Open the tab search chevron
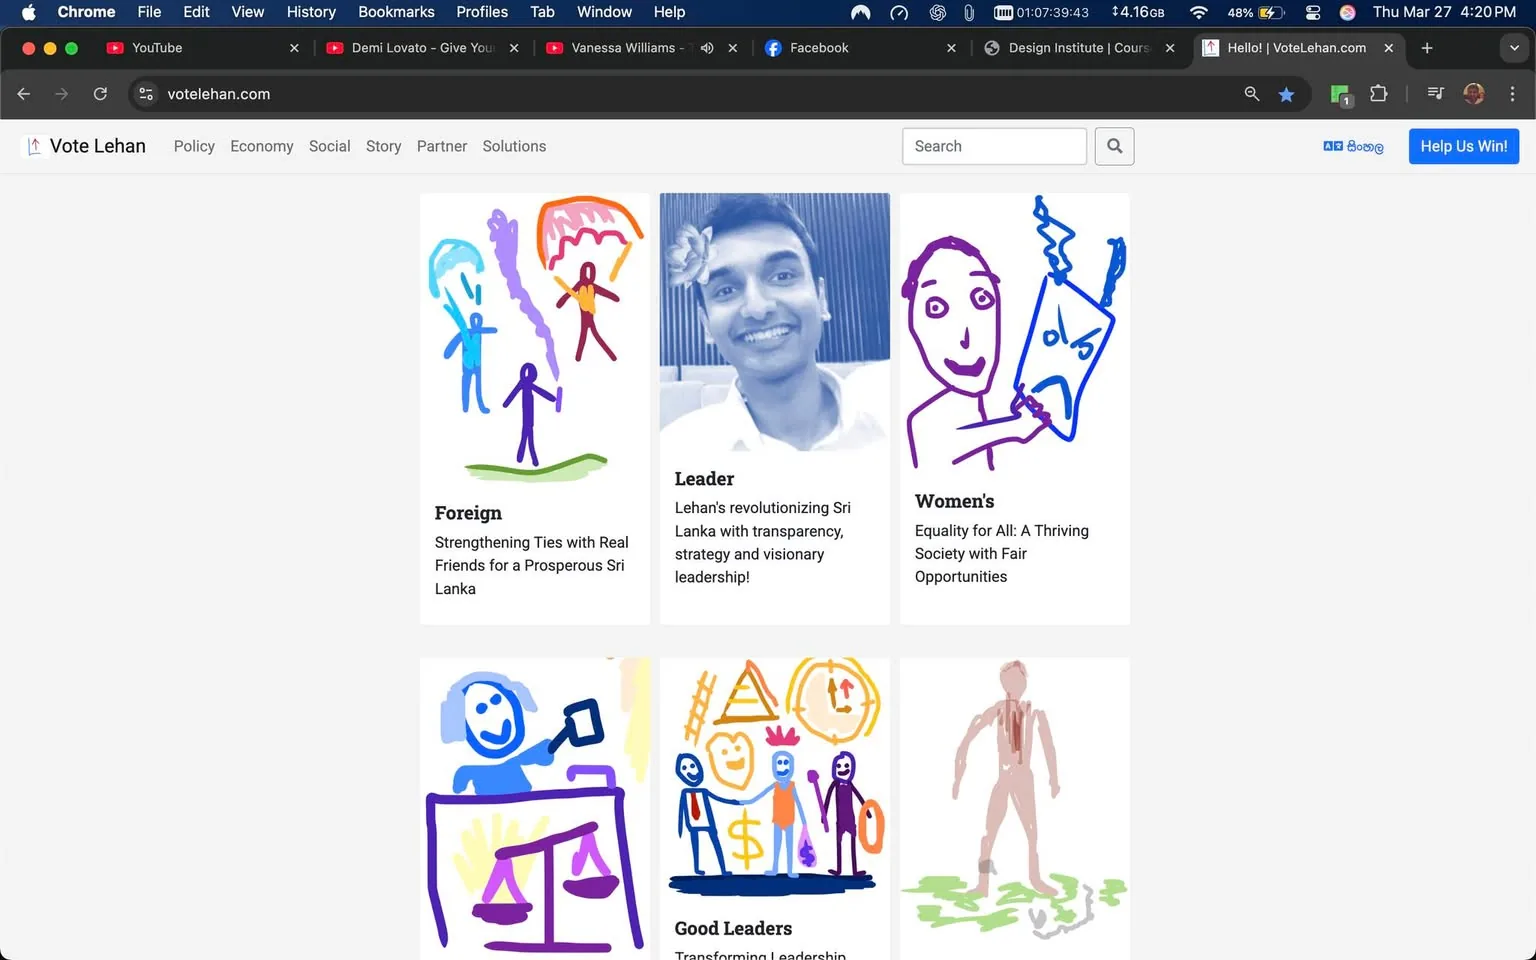Viewport: 1536px width, 960px height. tap(1512, 47)
